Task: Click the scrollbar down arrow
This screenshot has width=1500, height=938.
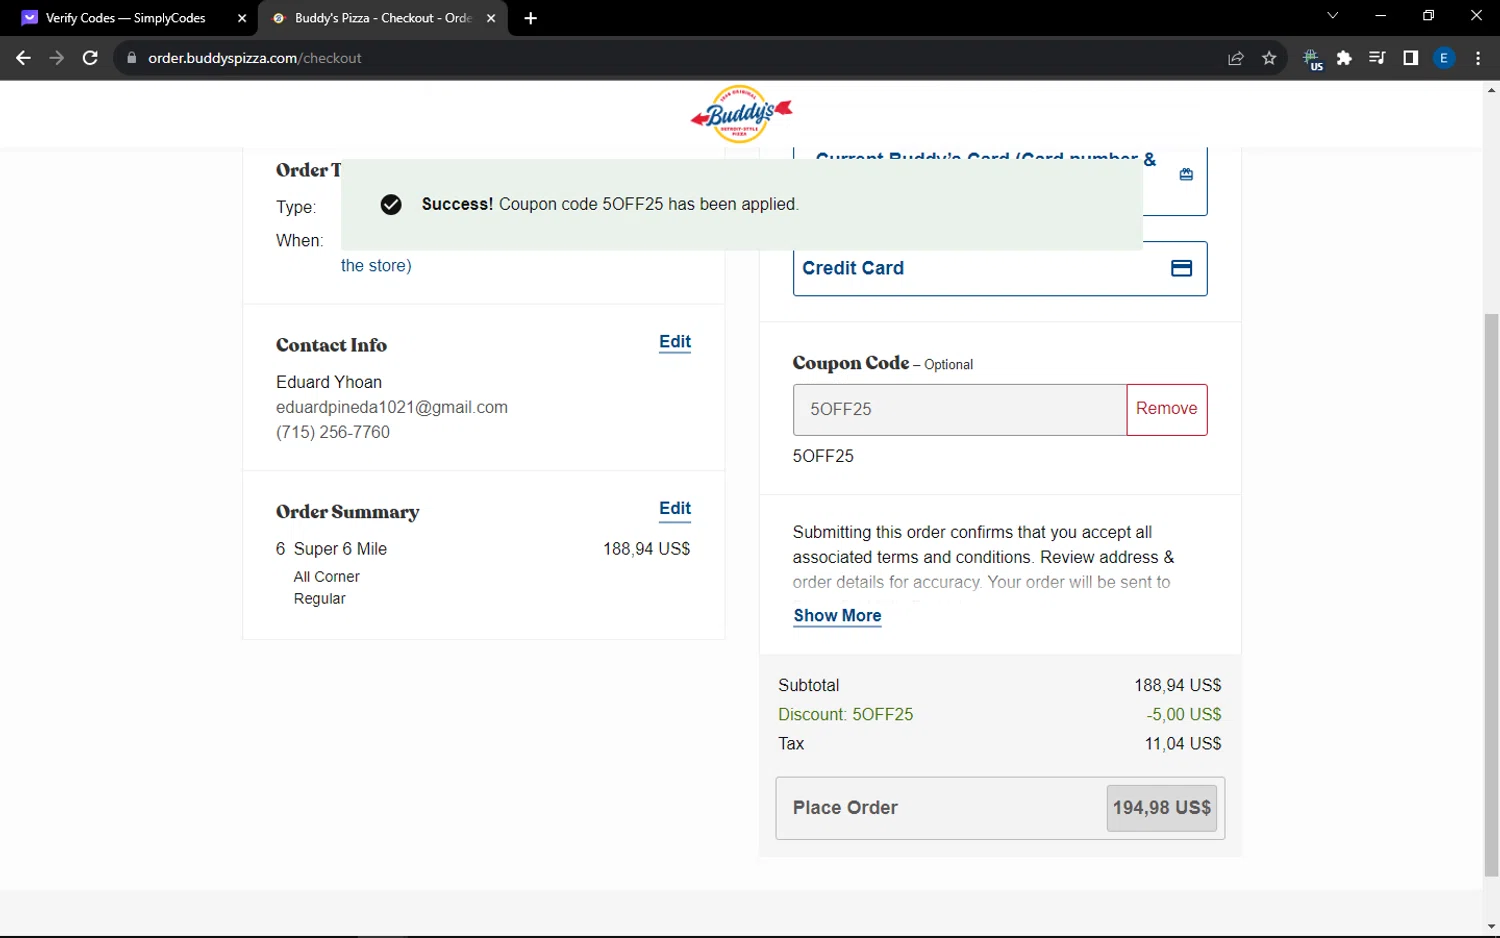Action: (1491, 926)
